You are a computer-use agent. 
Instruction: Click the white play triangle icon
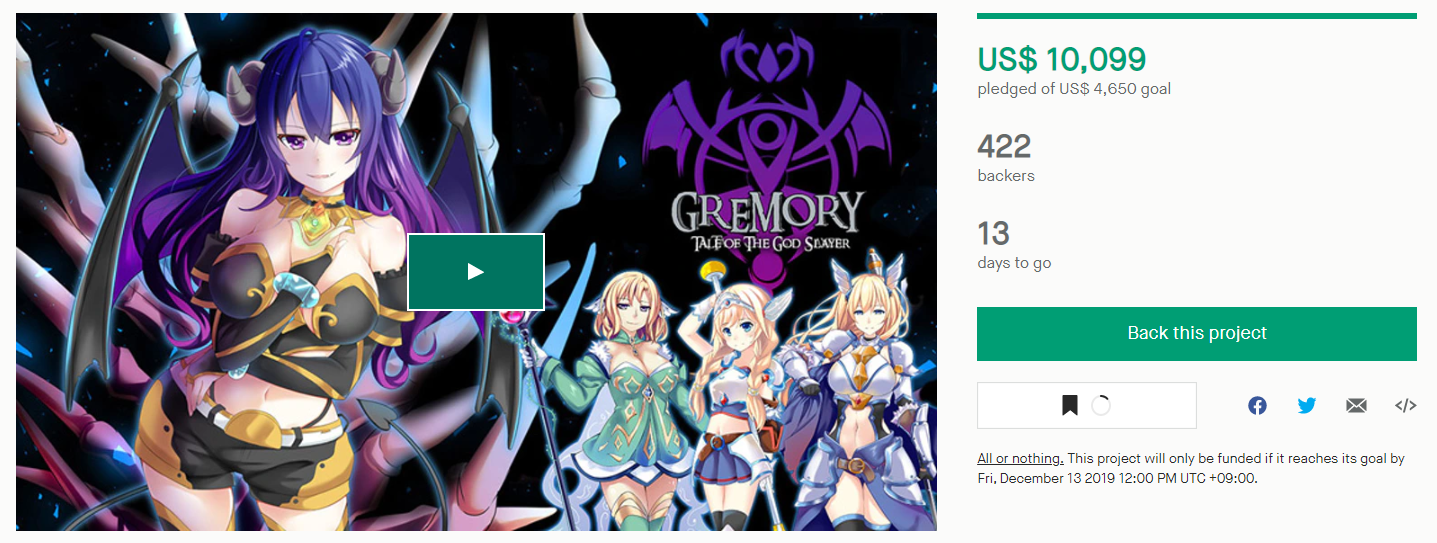click(476, 272)
